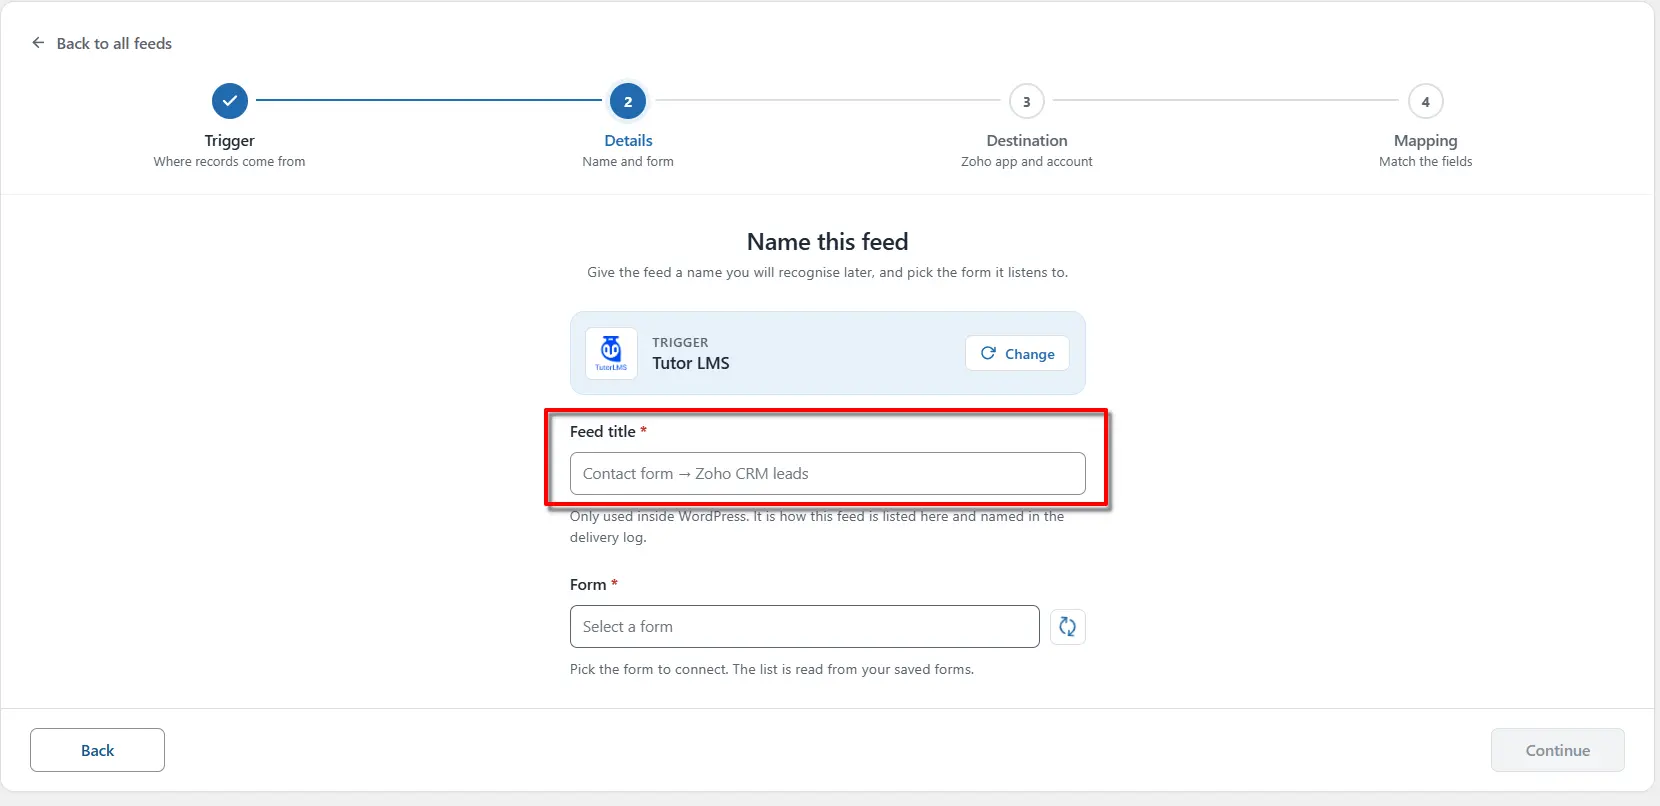
Task: Click the 'Where records come from' subtitle
Action: (x=229, y=161)
